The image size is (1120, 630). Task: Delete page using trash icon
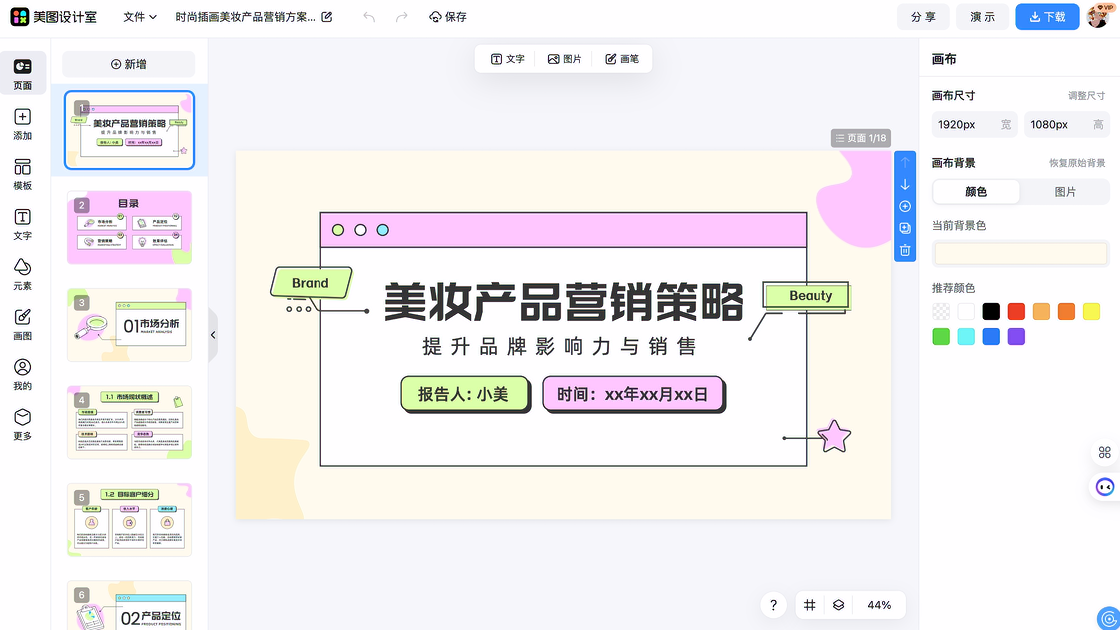coord(905,250)
